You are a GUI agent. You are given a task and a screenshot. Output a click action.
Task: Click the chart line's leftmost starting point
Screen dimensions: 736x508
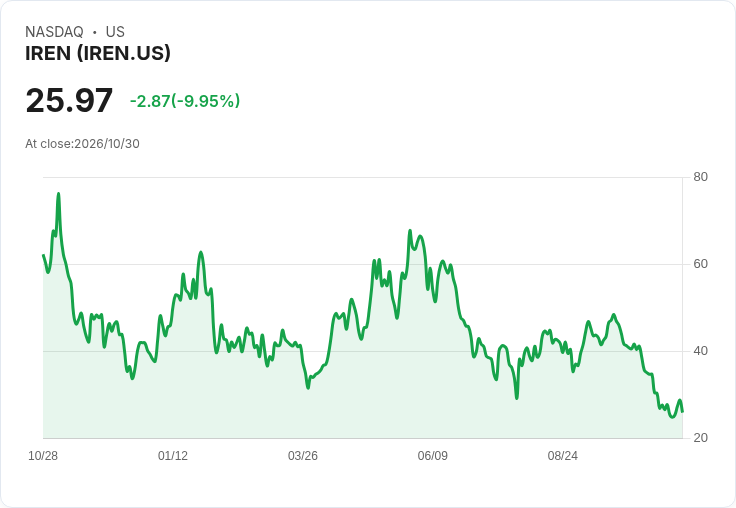click(x=43, y=255)
